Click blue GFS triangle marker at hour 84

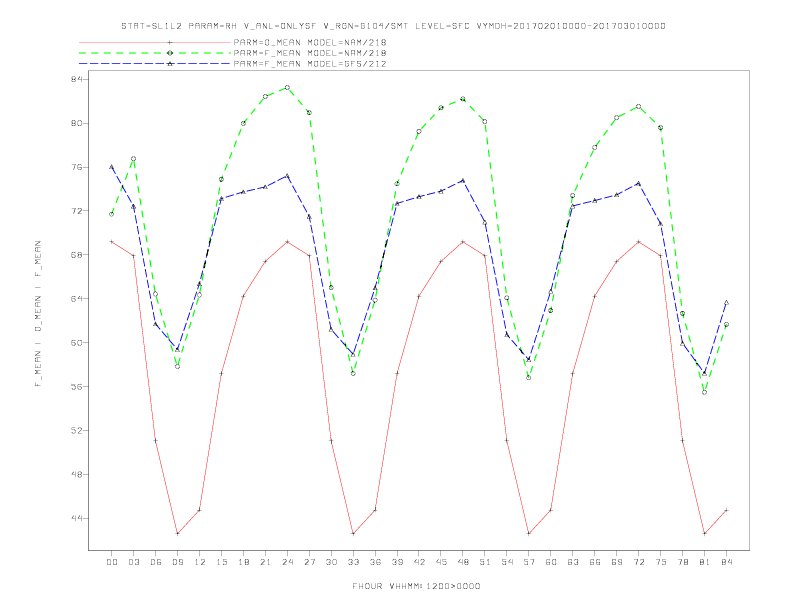tap(726, 302)
